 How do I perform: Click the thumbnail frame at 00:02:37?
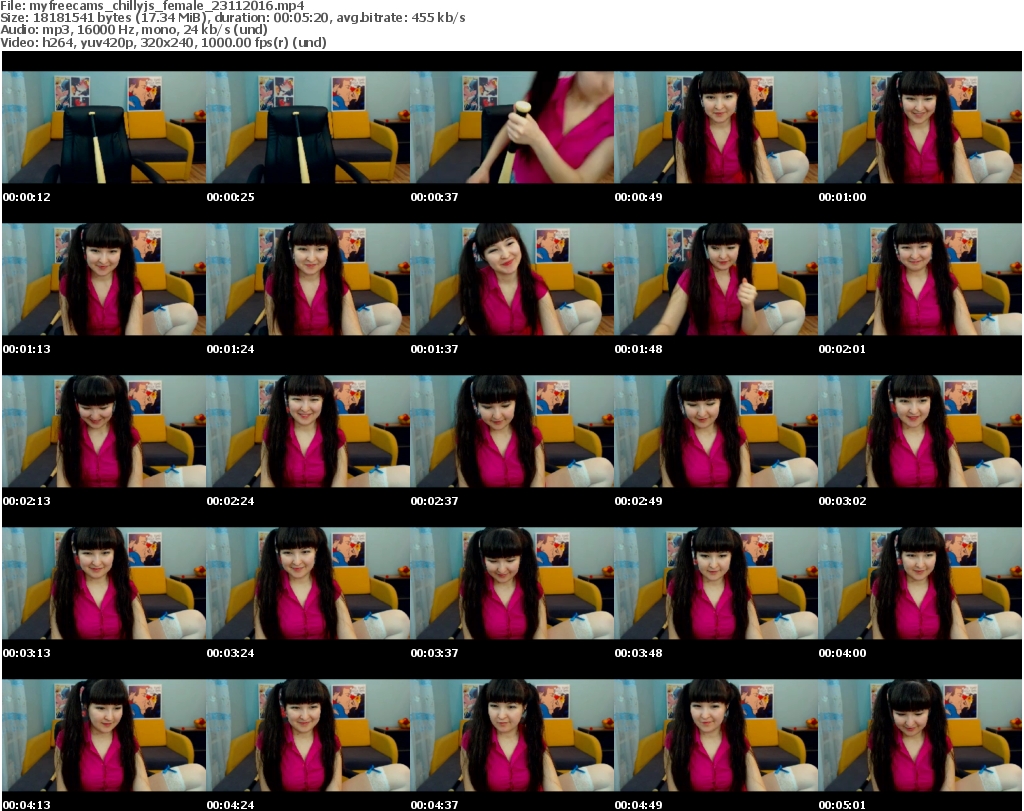[x=512, y=432]
